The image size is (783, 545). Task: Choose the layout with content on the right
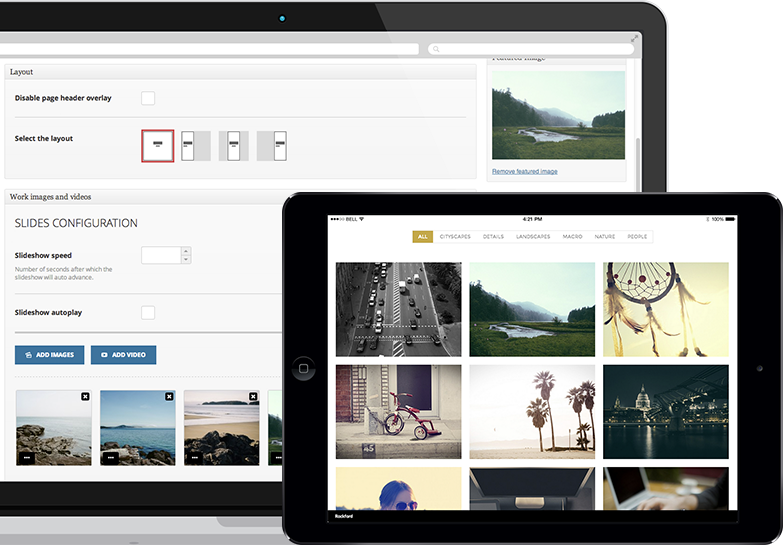pyautogui.click(x=272, y=146)
